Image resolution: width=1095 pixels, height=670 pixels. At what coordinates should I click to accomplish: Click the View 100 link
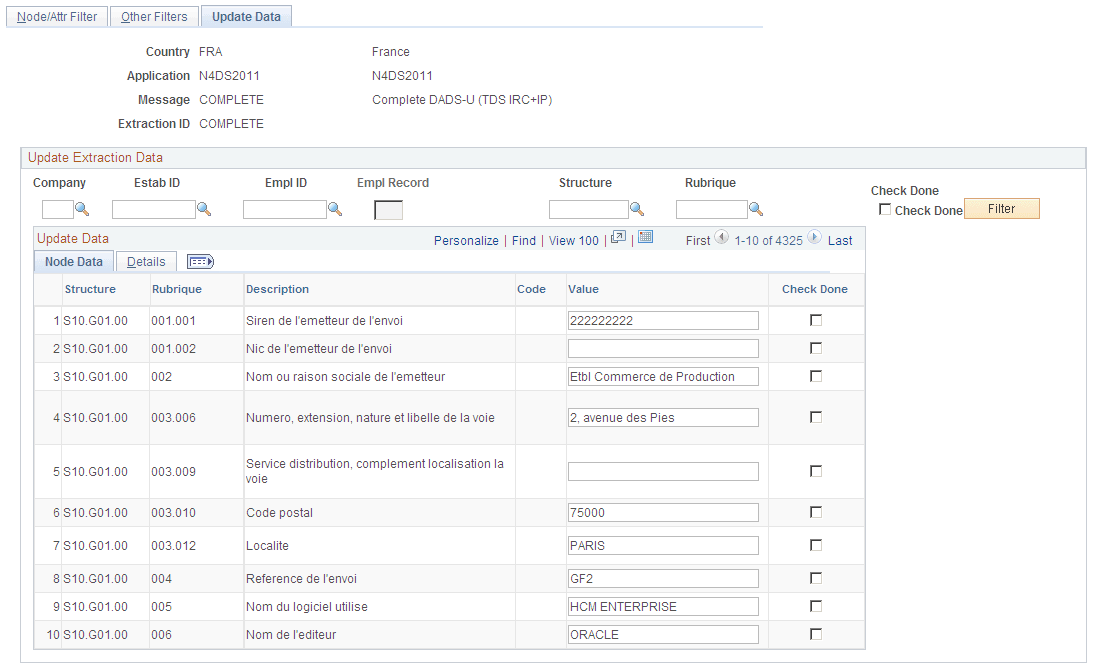[573, 240]
